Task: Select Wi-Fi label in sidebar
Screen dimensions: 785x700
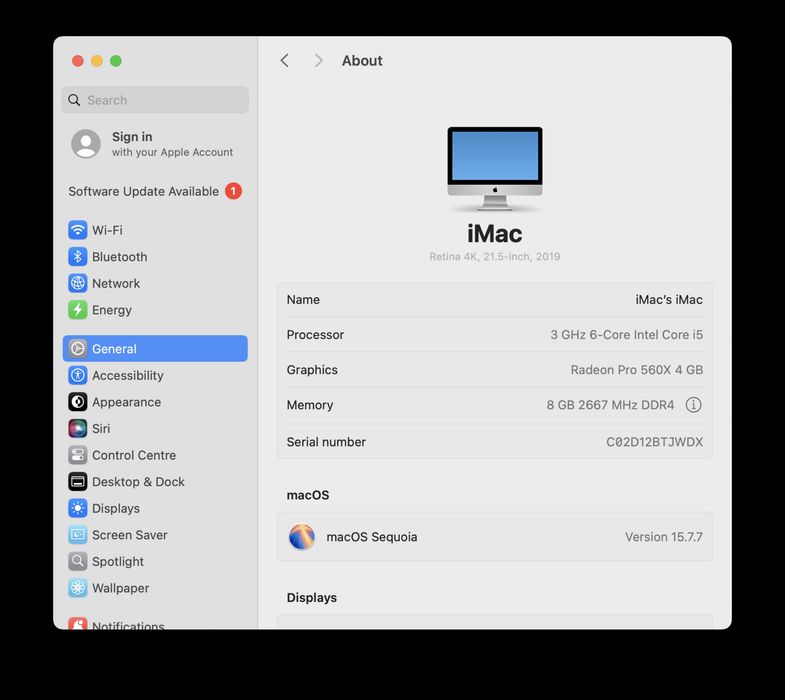Action: coord(107,230)
